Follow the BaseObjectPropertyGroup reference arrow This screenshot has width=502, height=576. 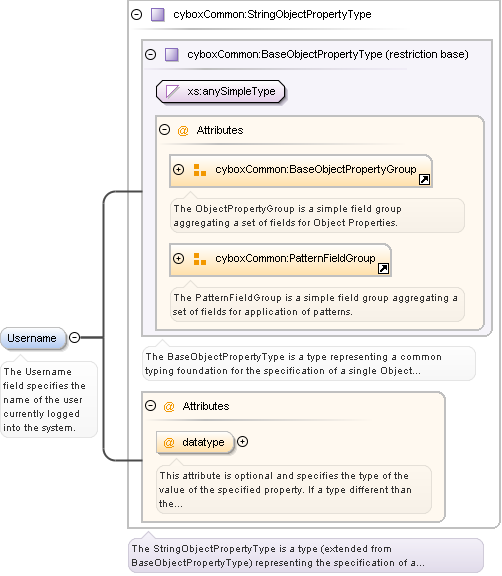[424, 180]
